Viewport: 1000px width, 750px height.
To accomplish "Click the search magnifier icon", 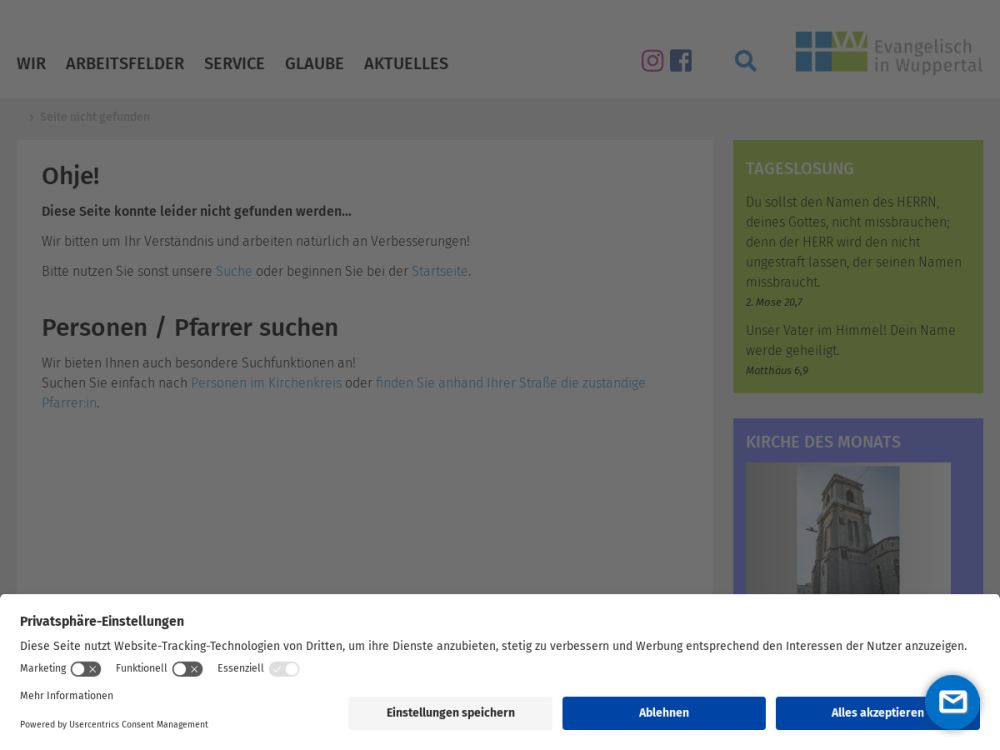I will coord(745,61).
